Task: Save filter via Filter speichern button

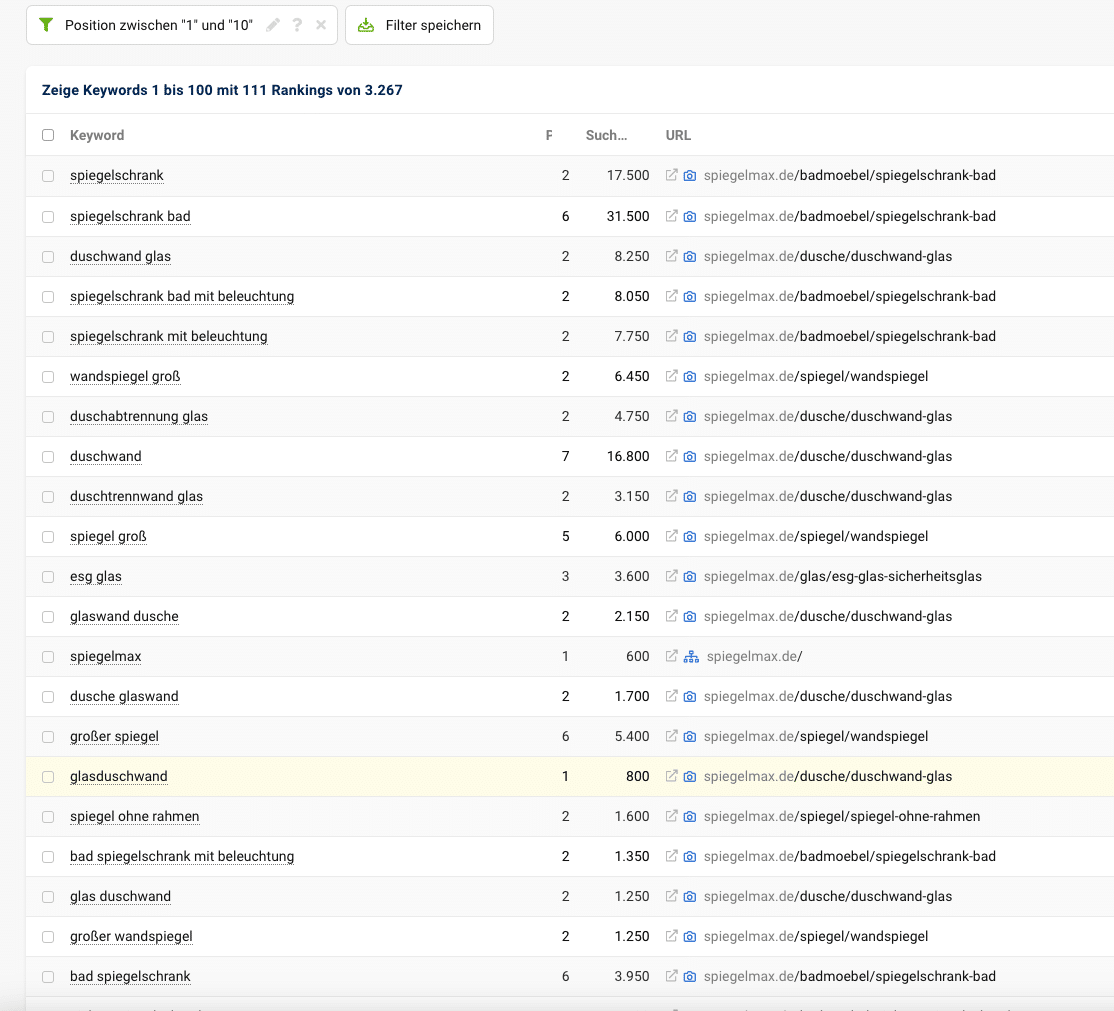Action: click(419, 26)
